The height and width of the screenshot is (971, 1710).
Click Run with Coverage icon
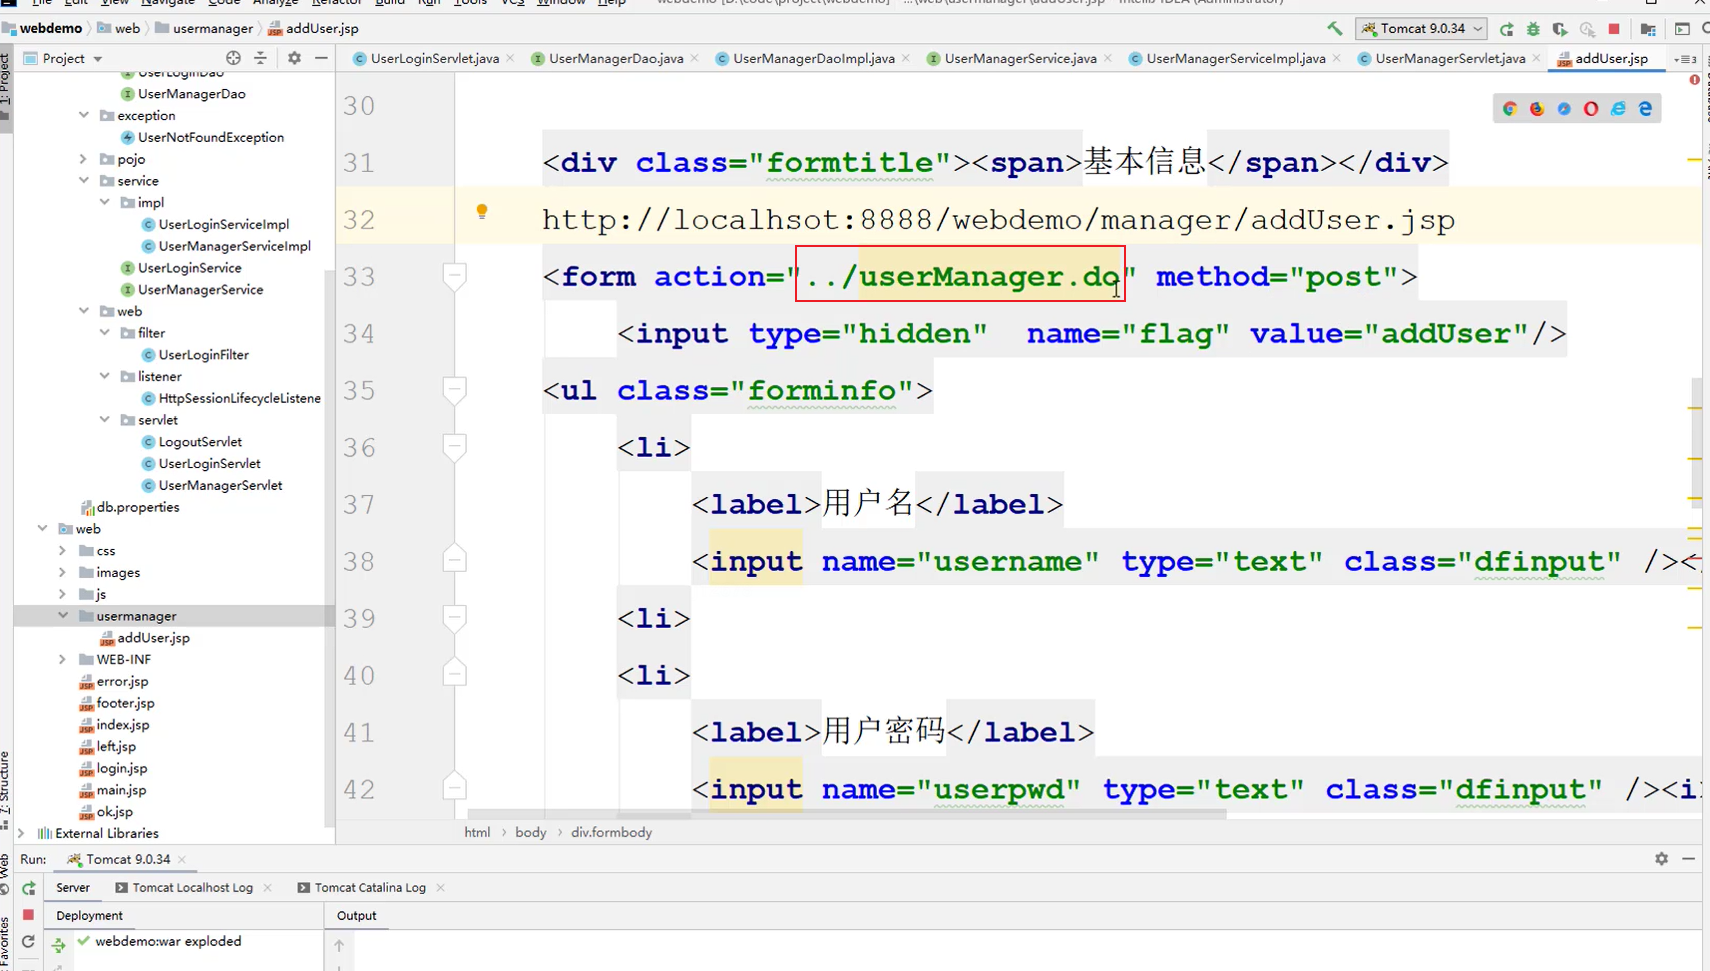[x=1560, y=29]
